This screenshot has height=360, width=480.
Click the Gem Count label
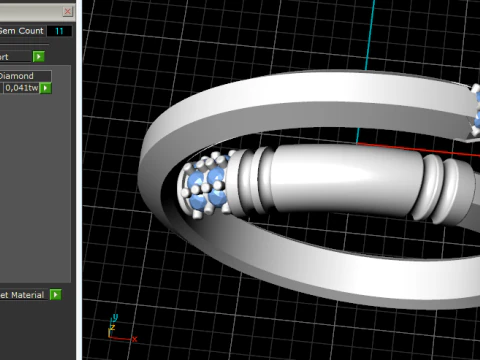pyautogui.click(x=22, y=31)
